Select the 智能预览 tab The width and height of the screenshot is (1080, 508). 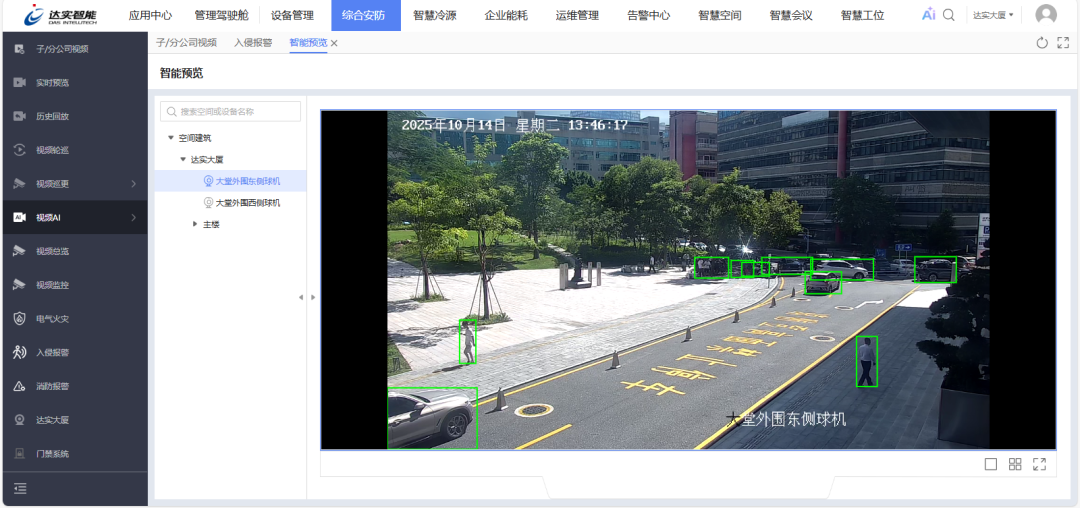[x=308, y=43]
